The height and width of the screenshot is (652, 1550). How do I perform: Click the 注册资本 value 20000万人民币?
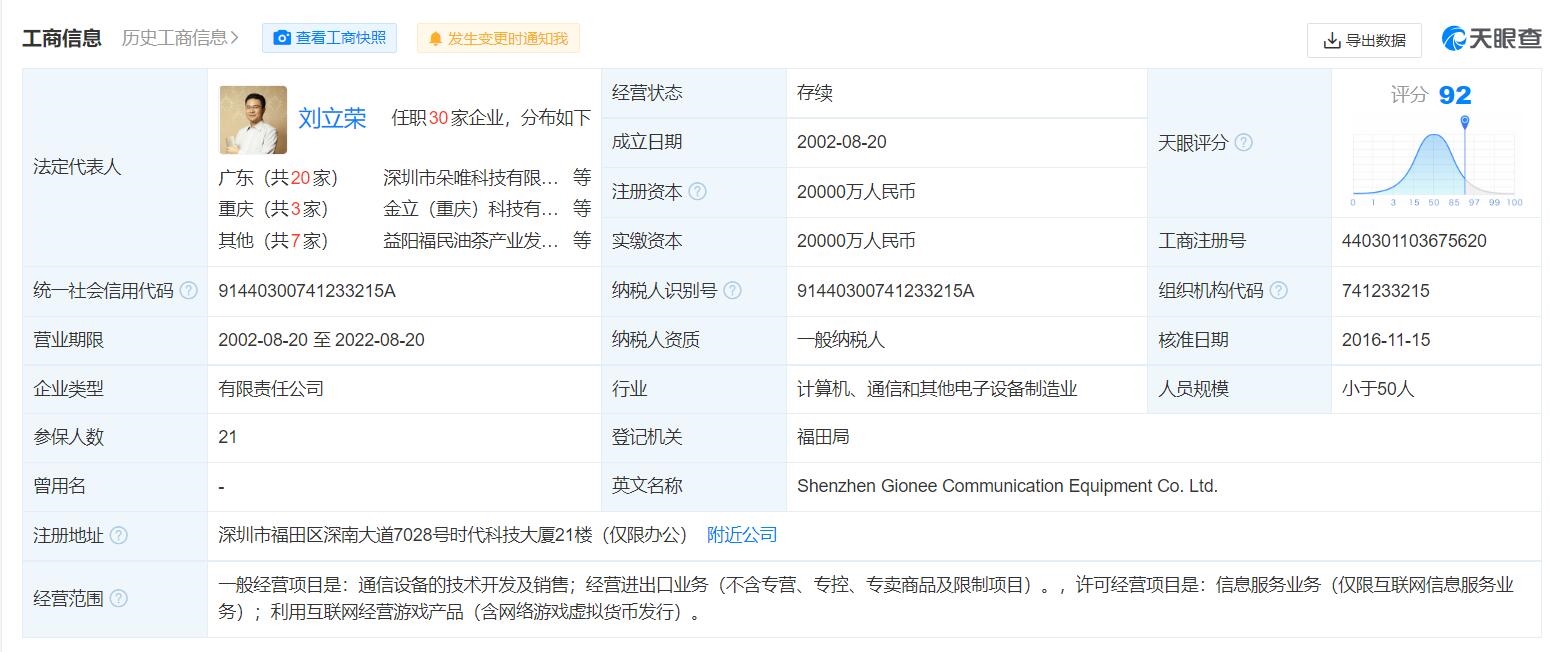tap(856, 191)
